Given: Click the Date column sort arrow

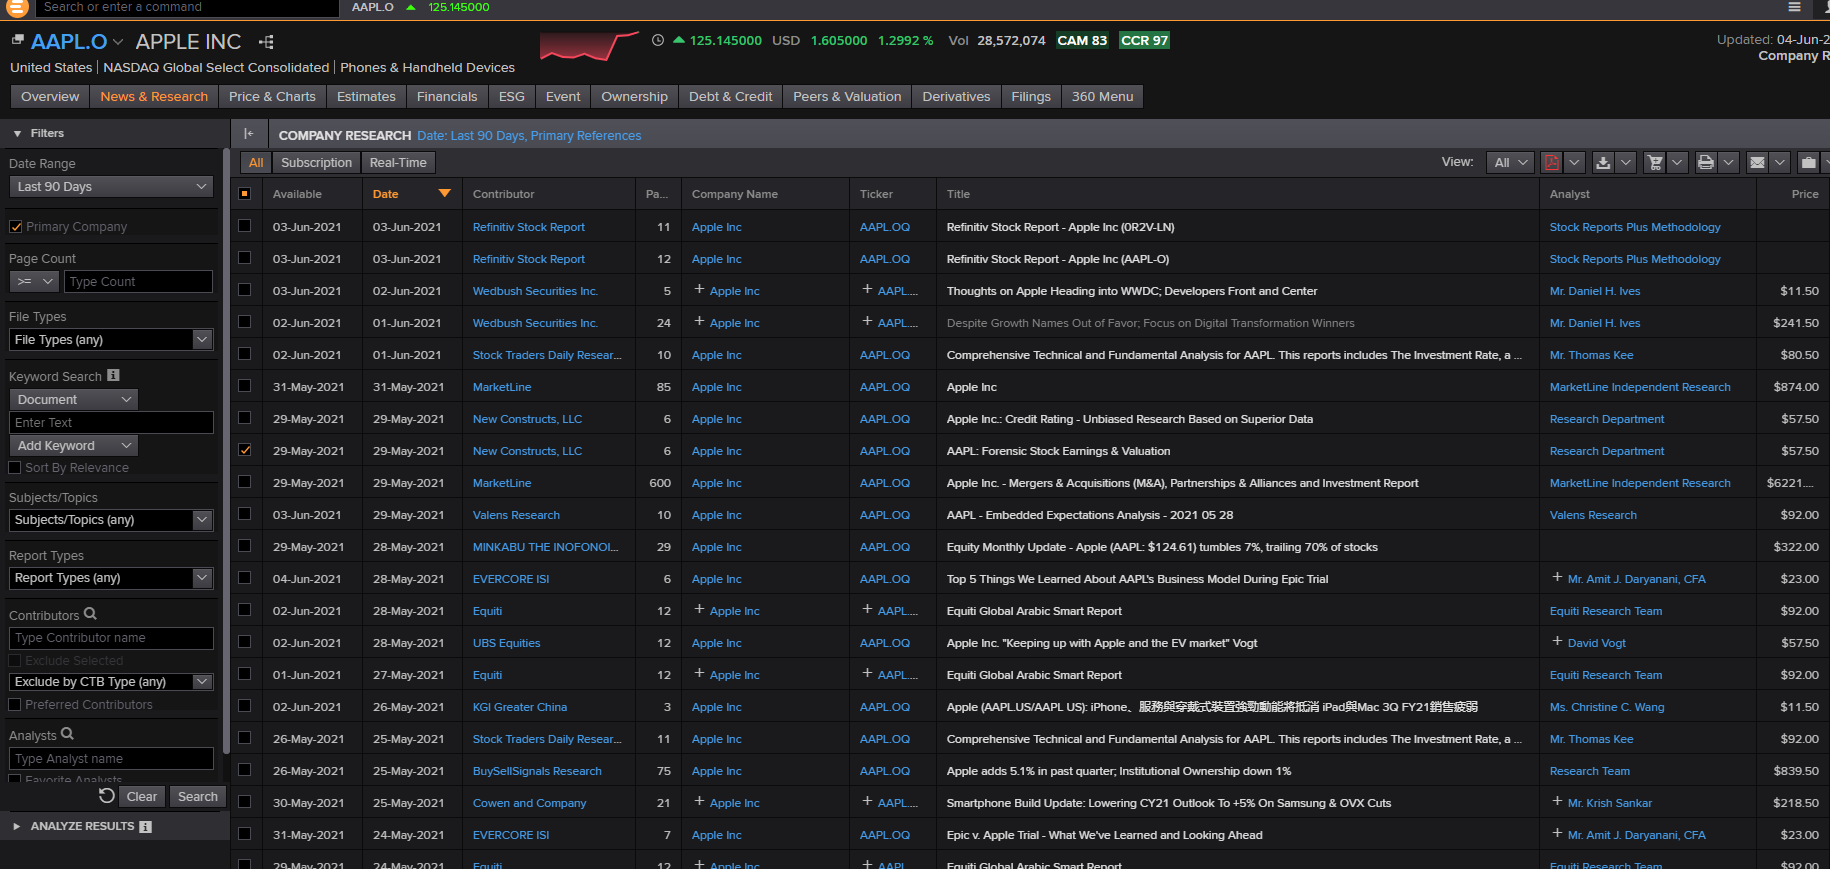Looking at the screenshot, I should pos(445,193).
